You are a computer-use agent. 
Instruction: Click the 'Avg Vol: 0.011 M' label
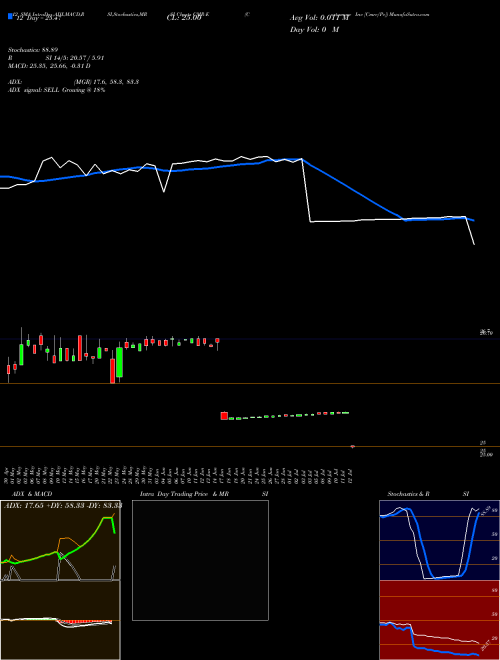[320, 18]
